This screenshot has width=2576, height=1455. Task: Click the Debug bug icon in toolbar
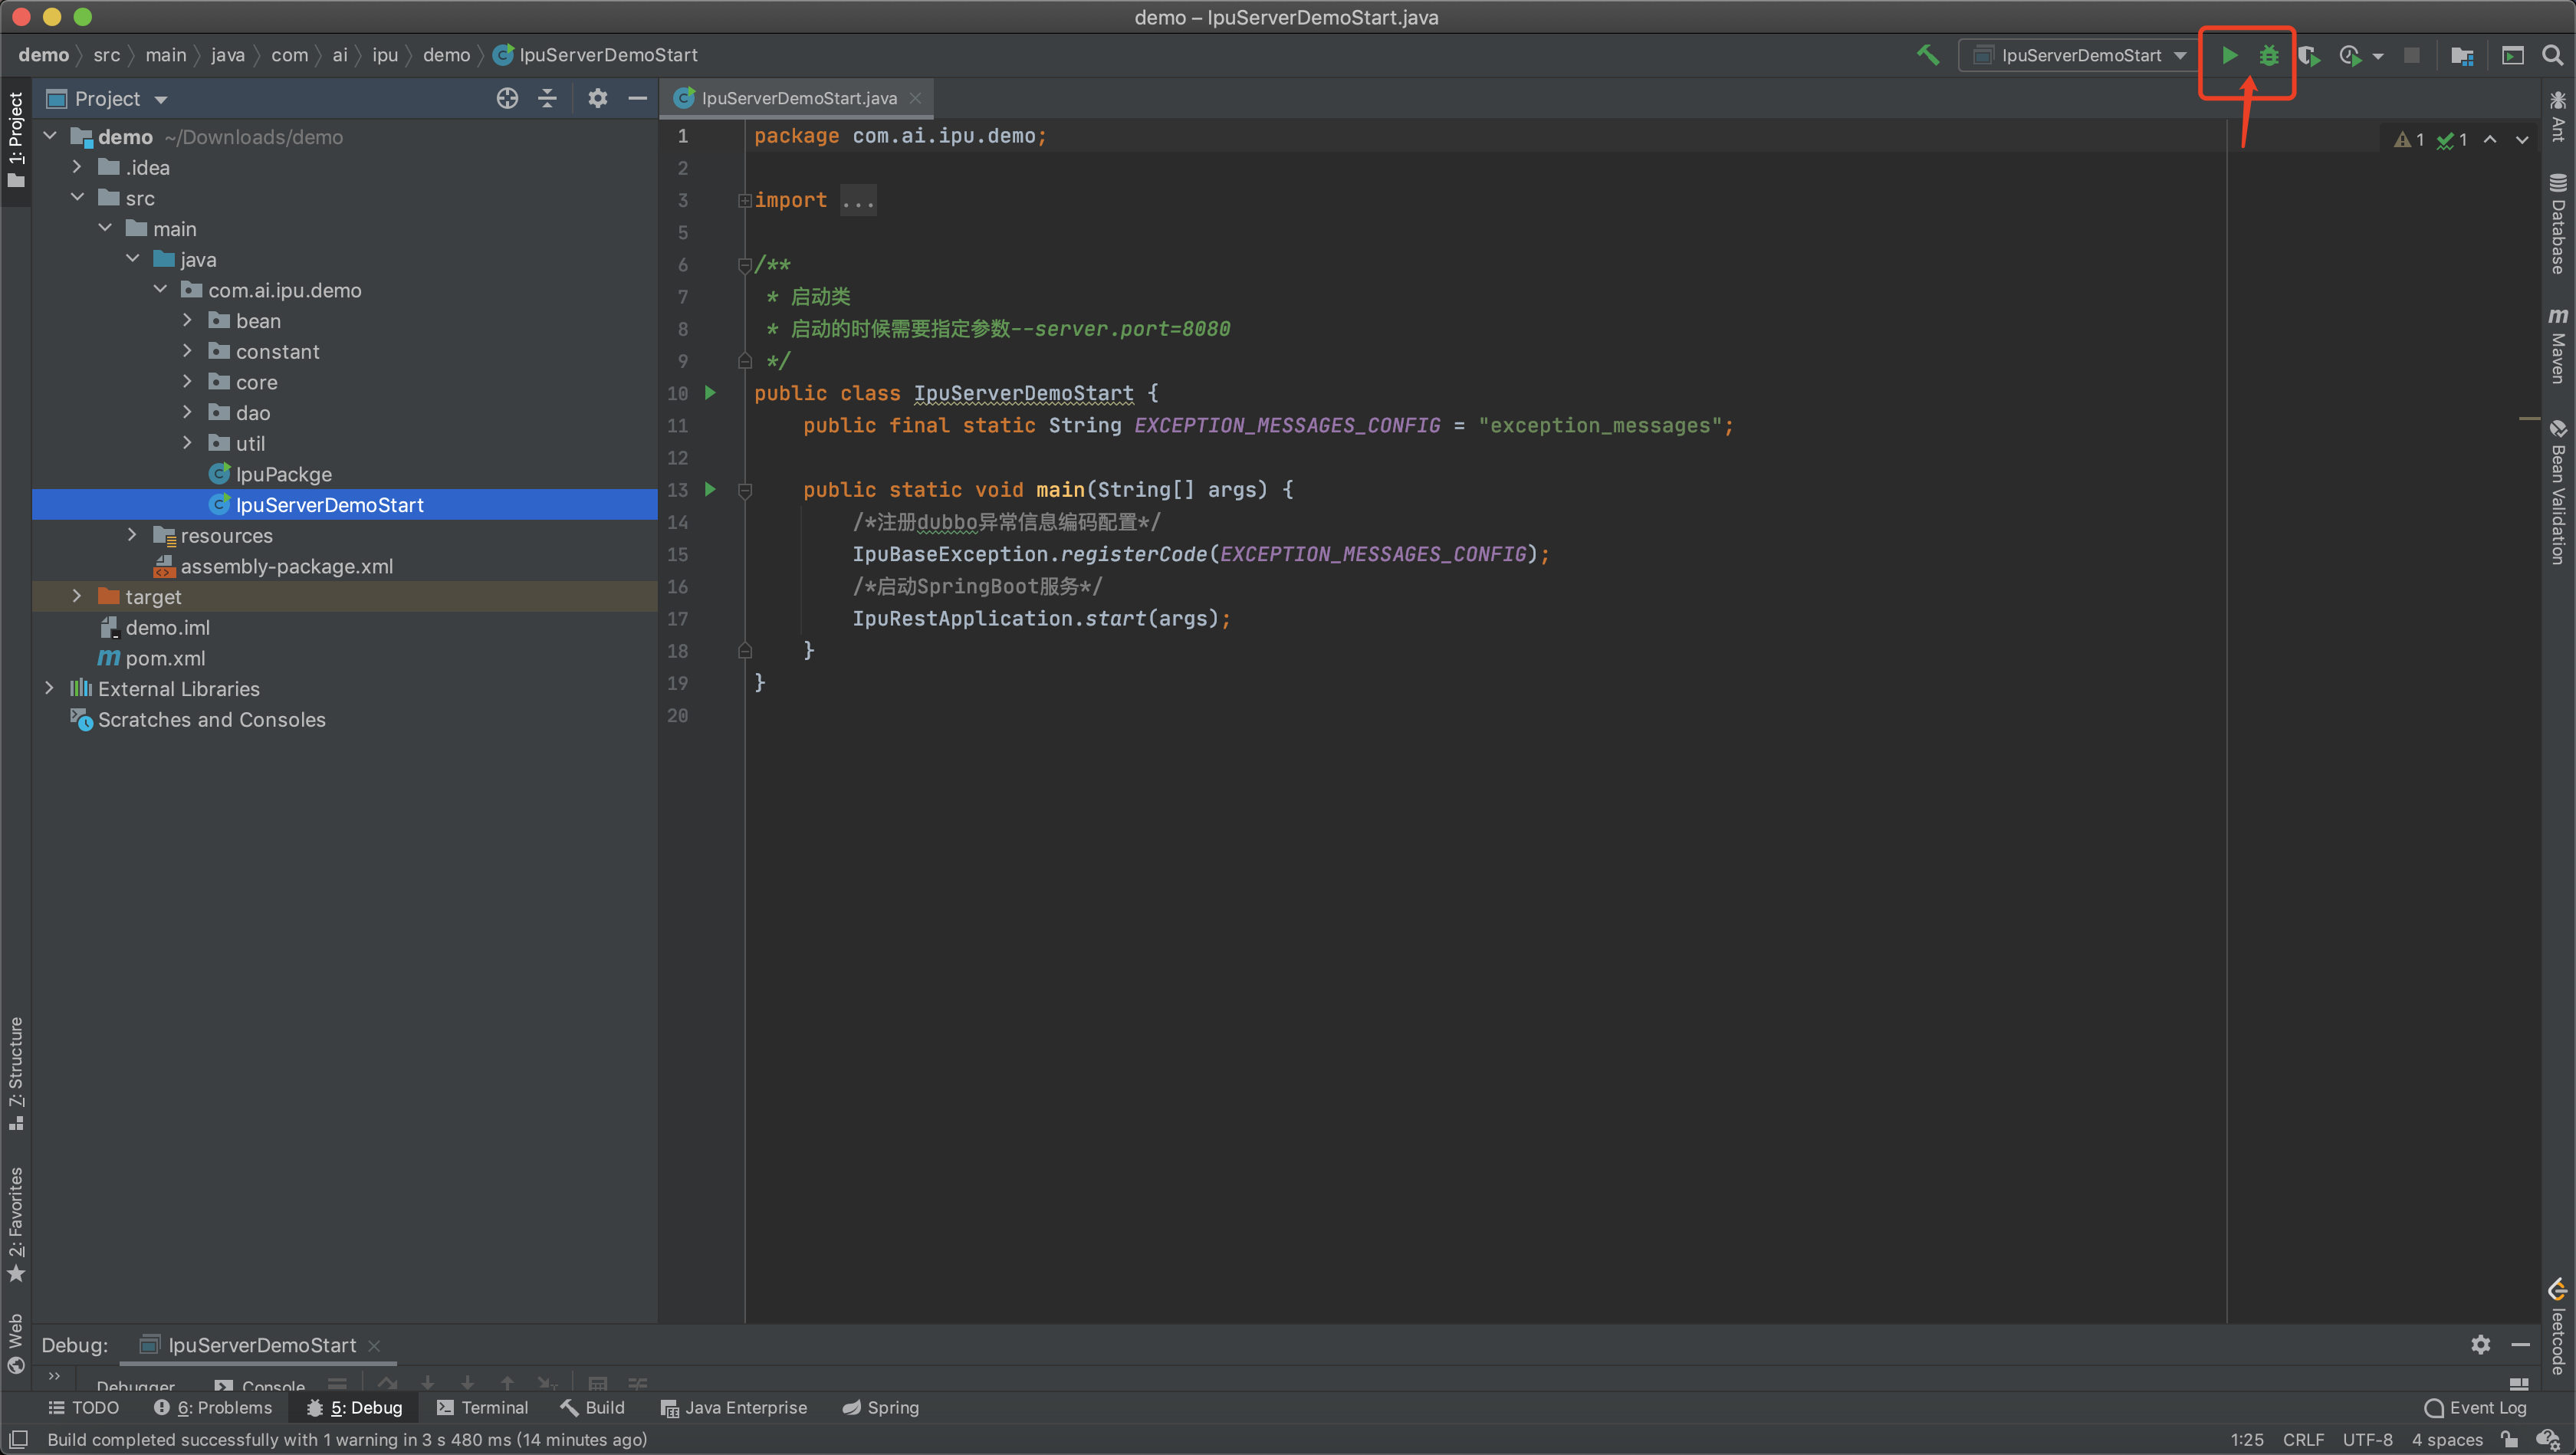pyautogui.click(x=2268, y=55)
